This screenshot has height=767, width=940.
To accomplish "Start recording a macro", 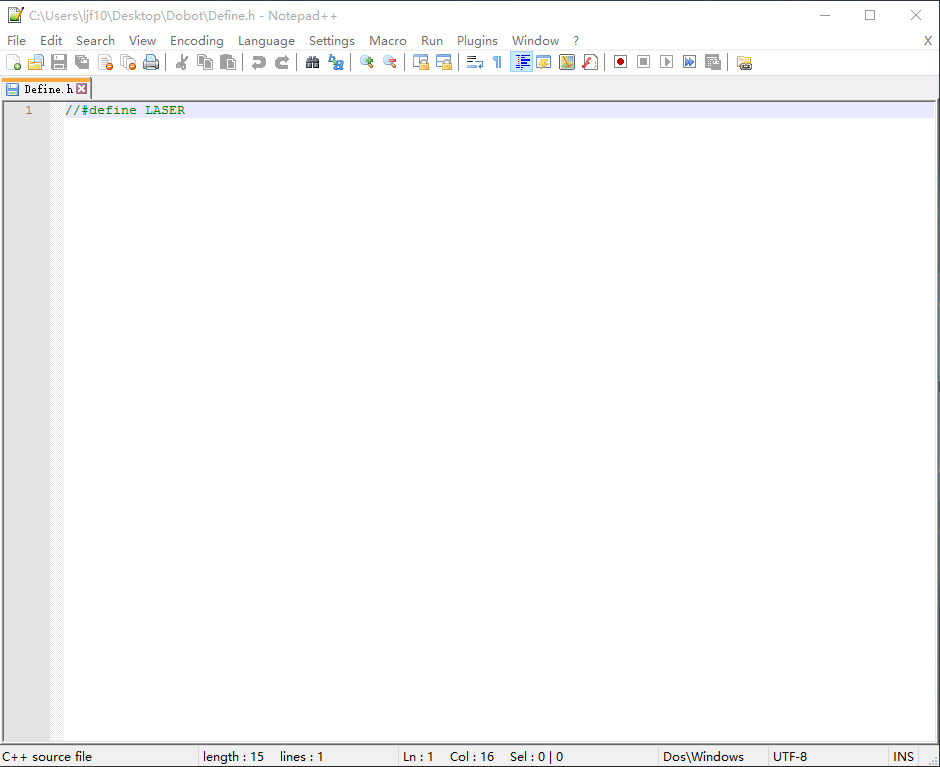I will coord(619,61).
